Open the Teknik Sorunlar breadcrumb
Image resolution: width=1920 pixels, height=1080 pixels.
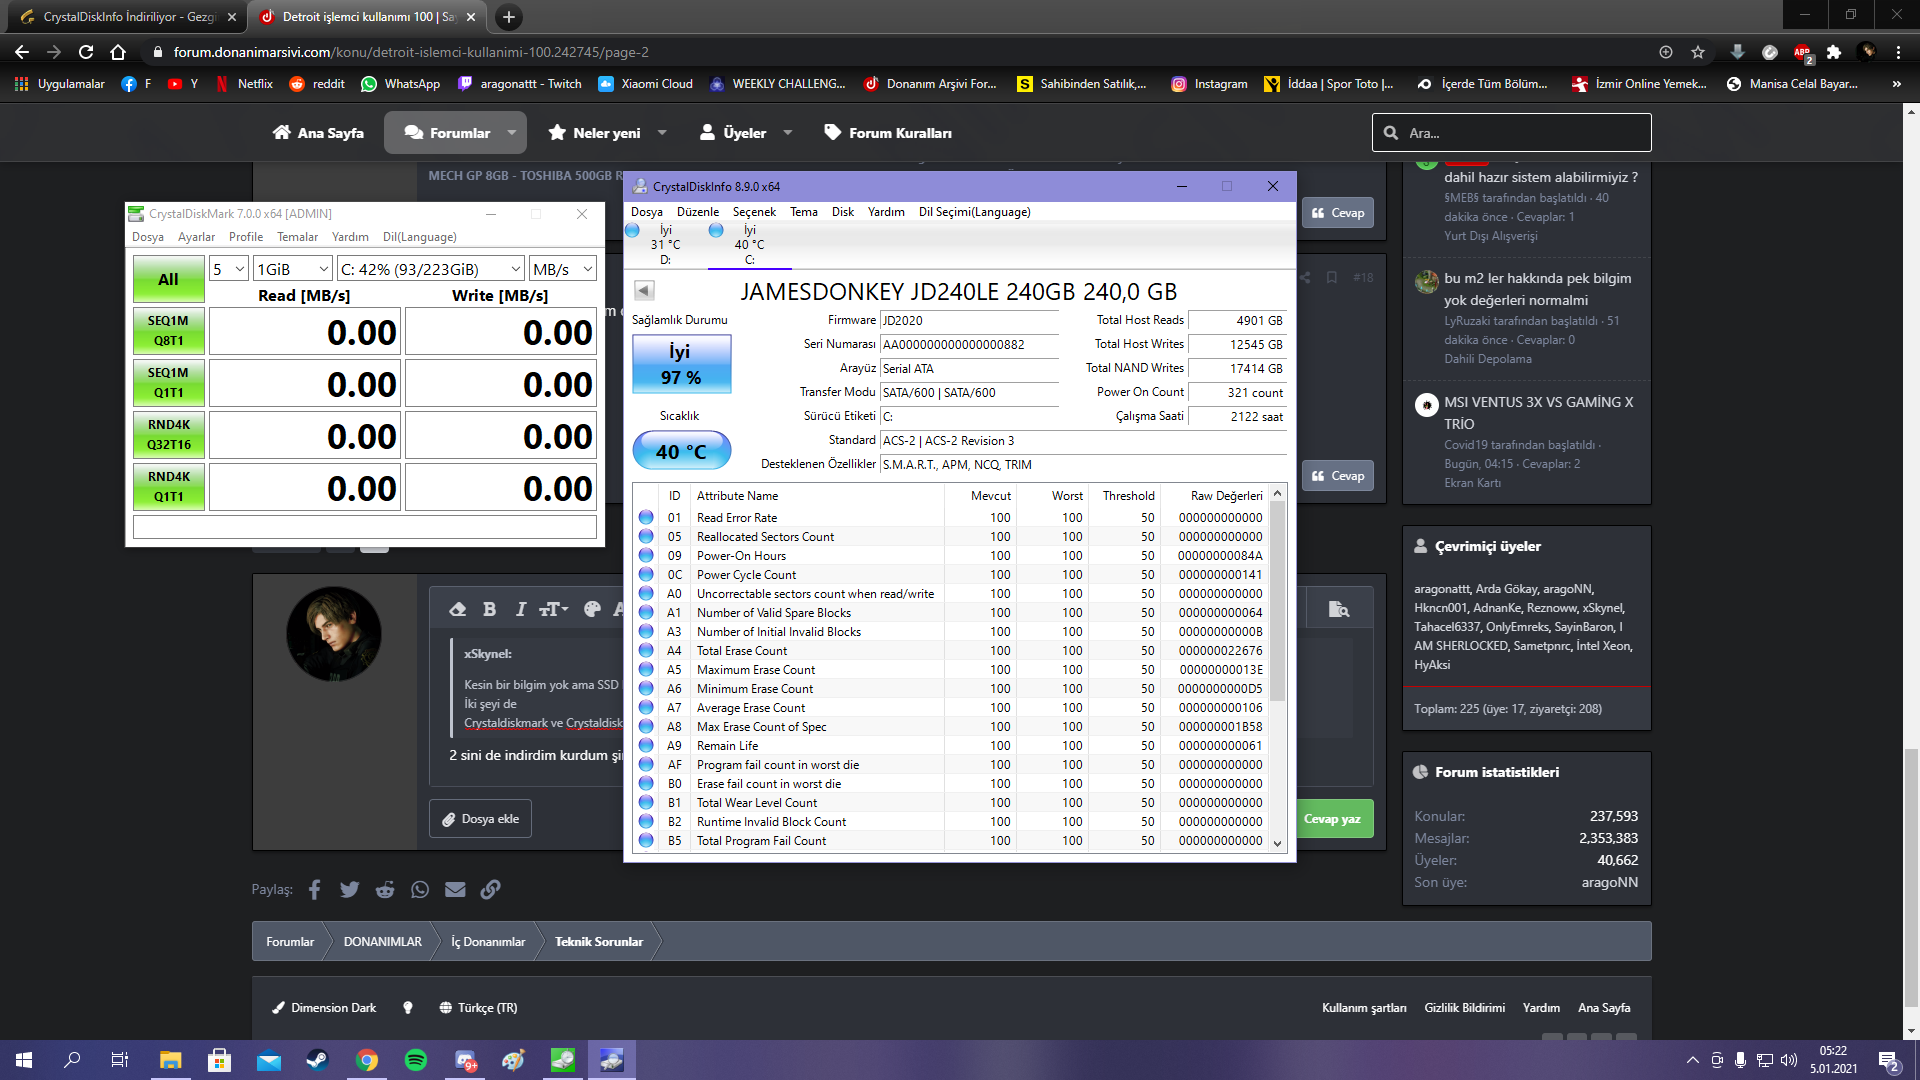[599, 942]
